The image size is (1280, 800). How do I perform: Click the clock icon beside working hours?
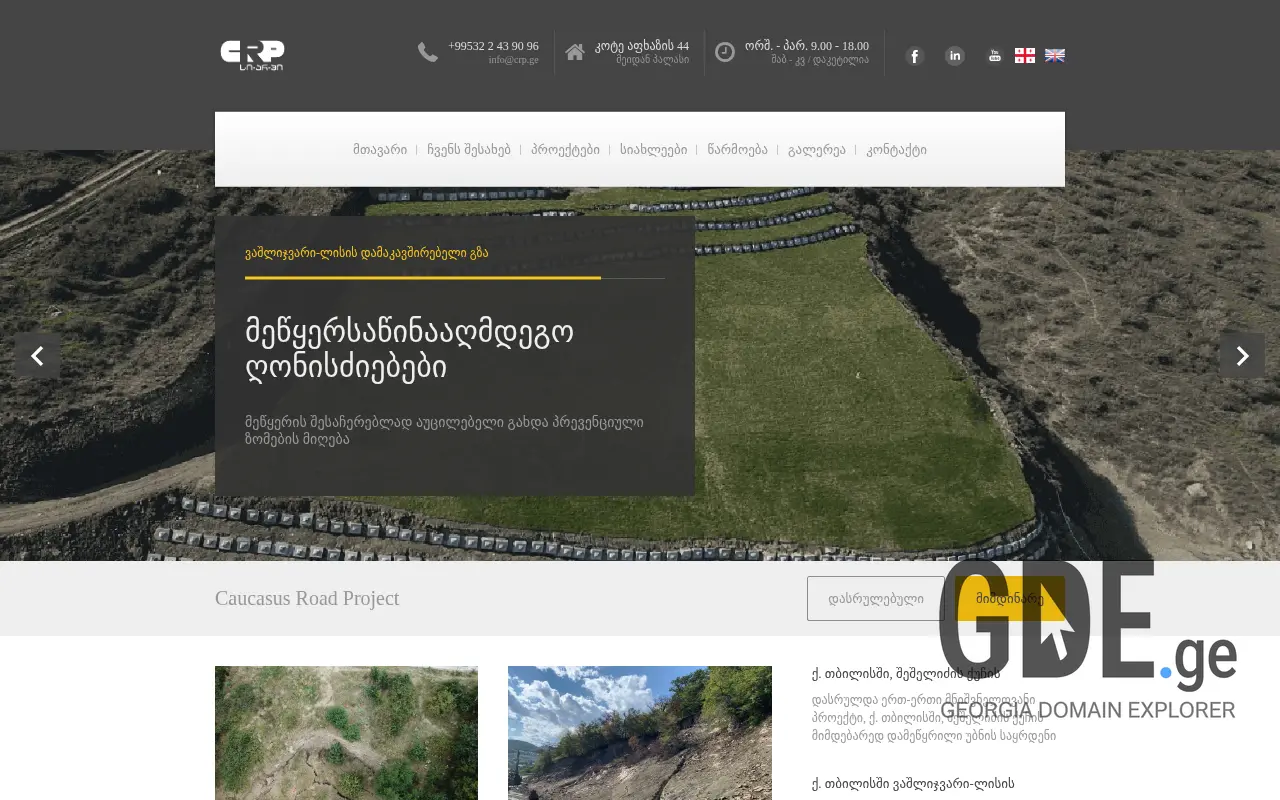(x=725, y=51)
